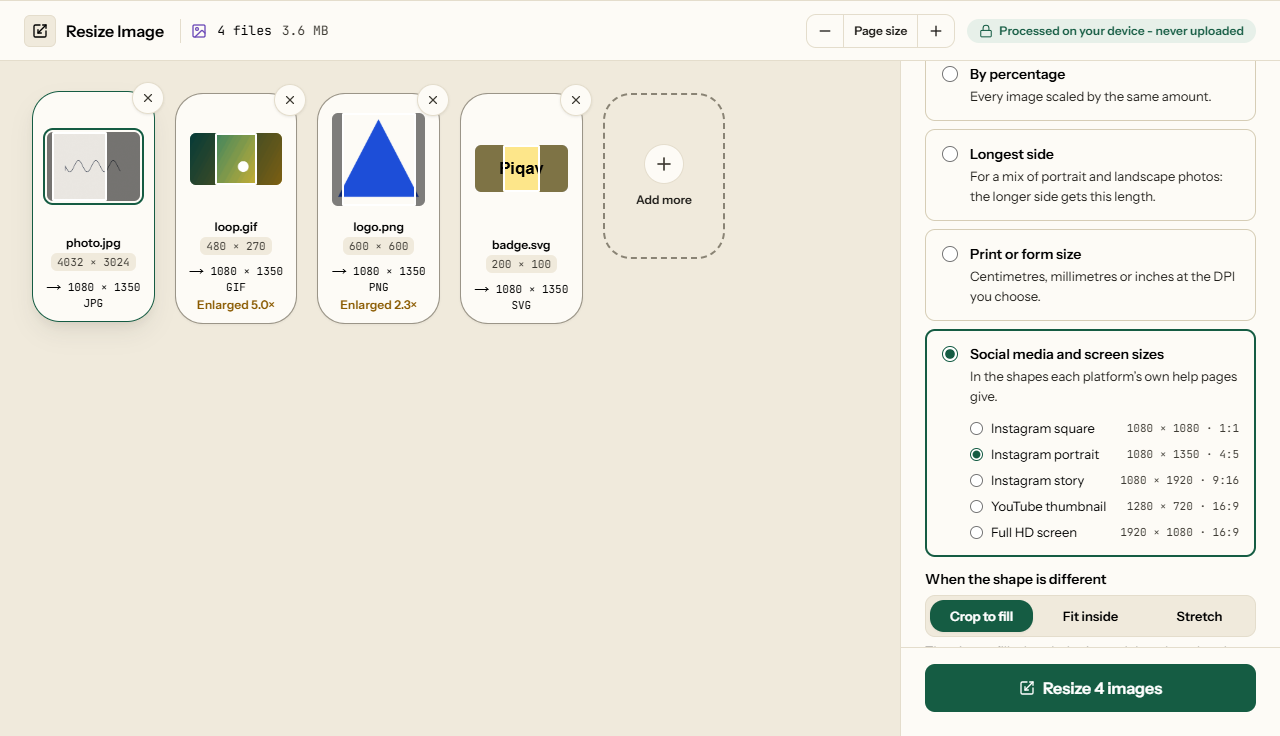The width and height of the screenshot is (1280, 736).
Task: Choose the Longest side option
Action: click(x=1090, y=175)
